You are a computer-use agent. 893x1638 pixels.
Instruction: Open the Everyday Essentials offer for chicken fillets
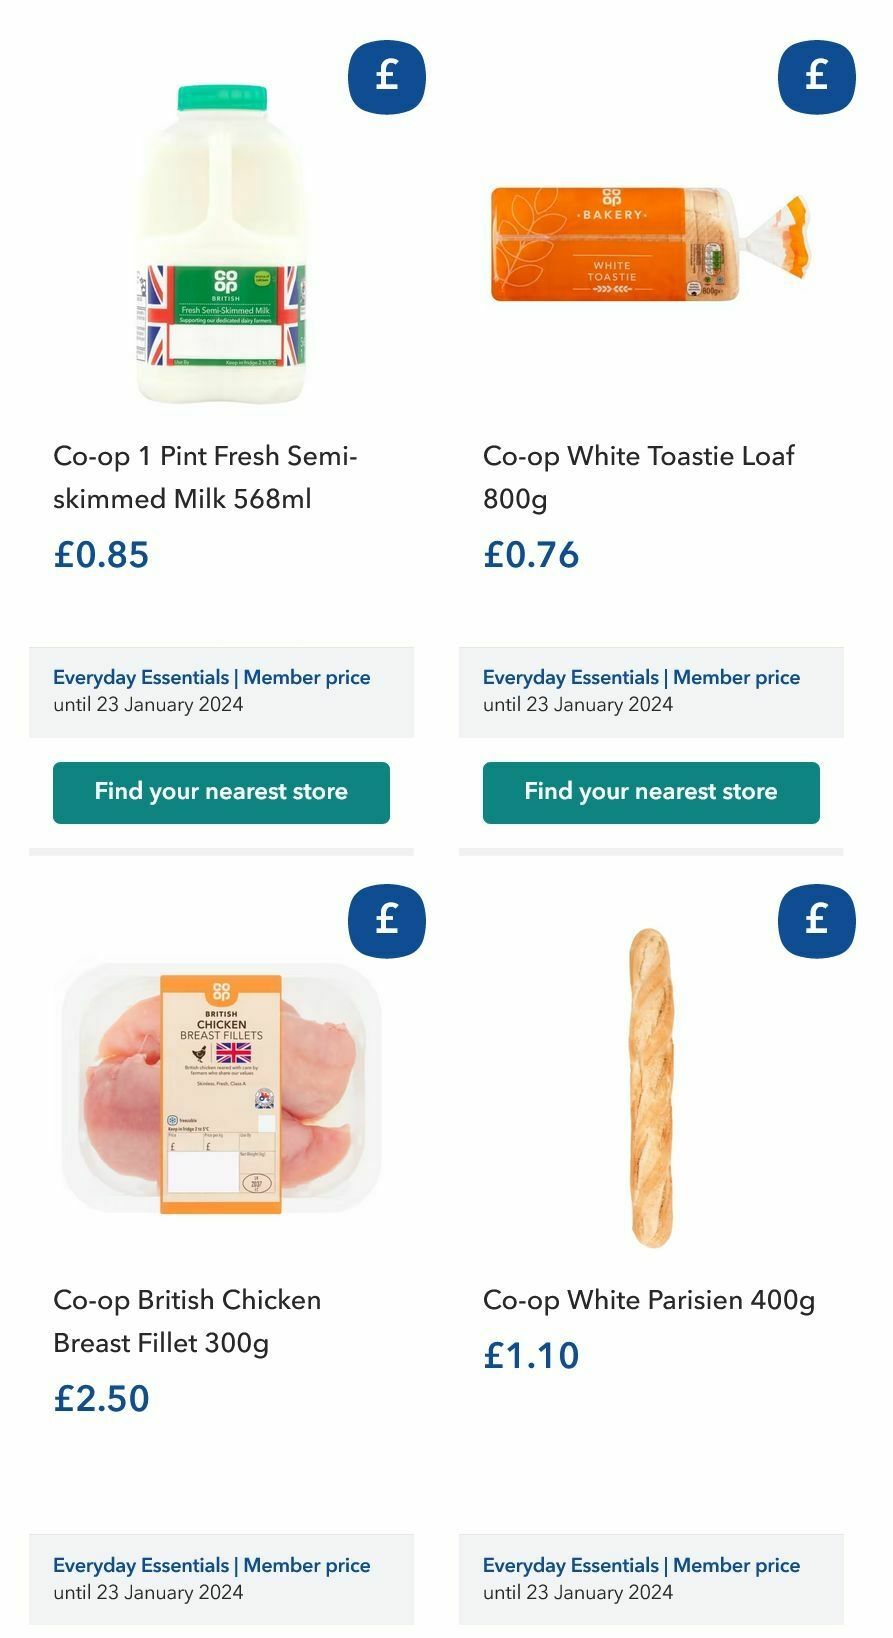pos(140,1565)
